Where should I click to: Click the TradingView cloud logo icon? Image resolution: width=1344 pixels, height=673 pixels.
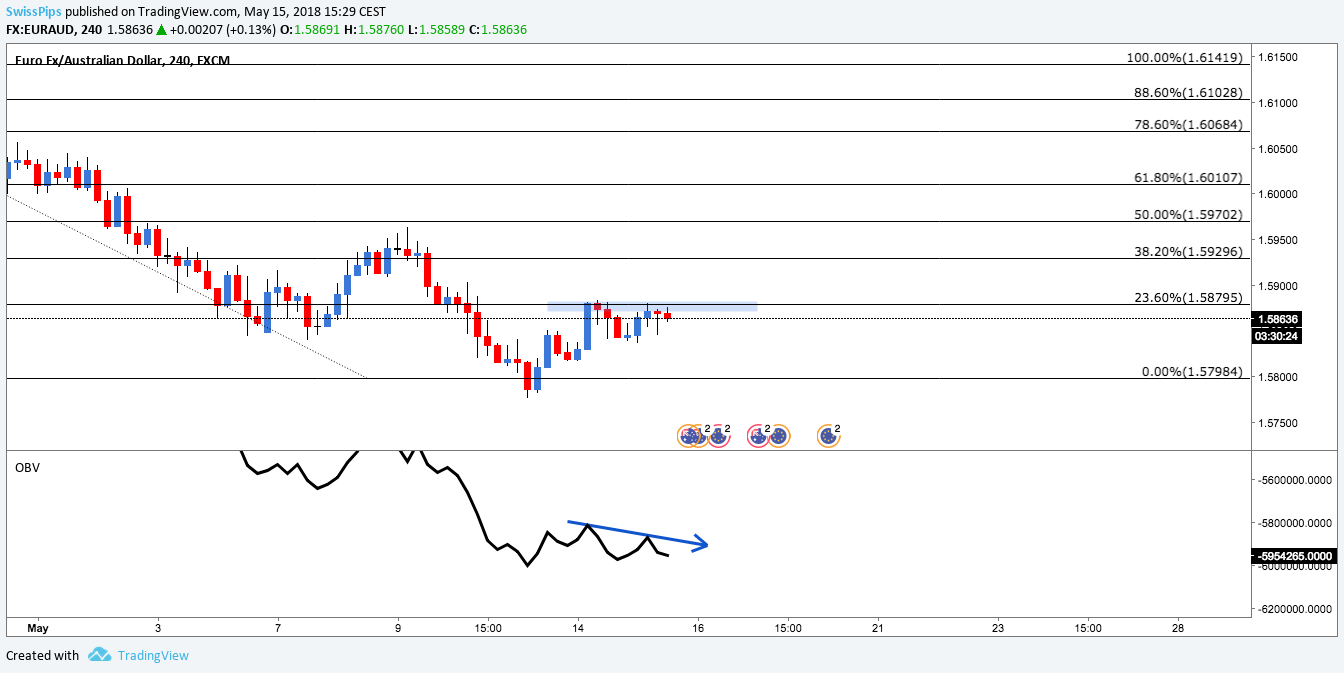click(x=99, y=655)
